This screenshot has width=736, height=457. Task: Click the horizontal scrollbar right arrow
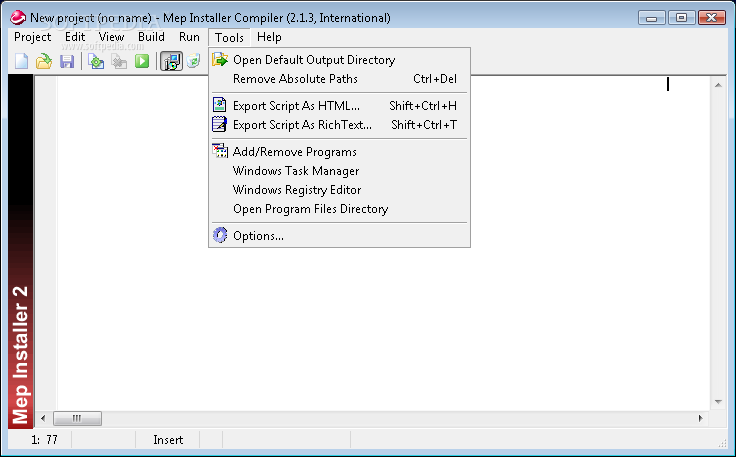click(700, 418)
